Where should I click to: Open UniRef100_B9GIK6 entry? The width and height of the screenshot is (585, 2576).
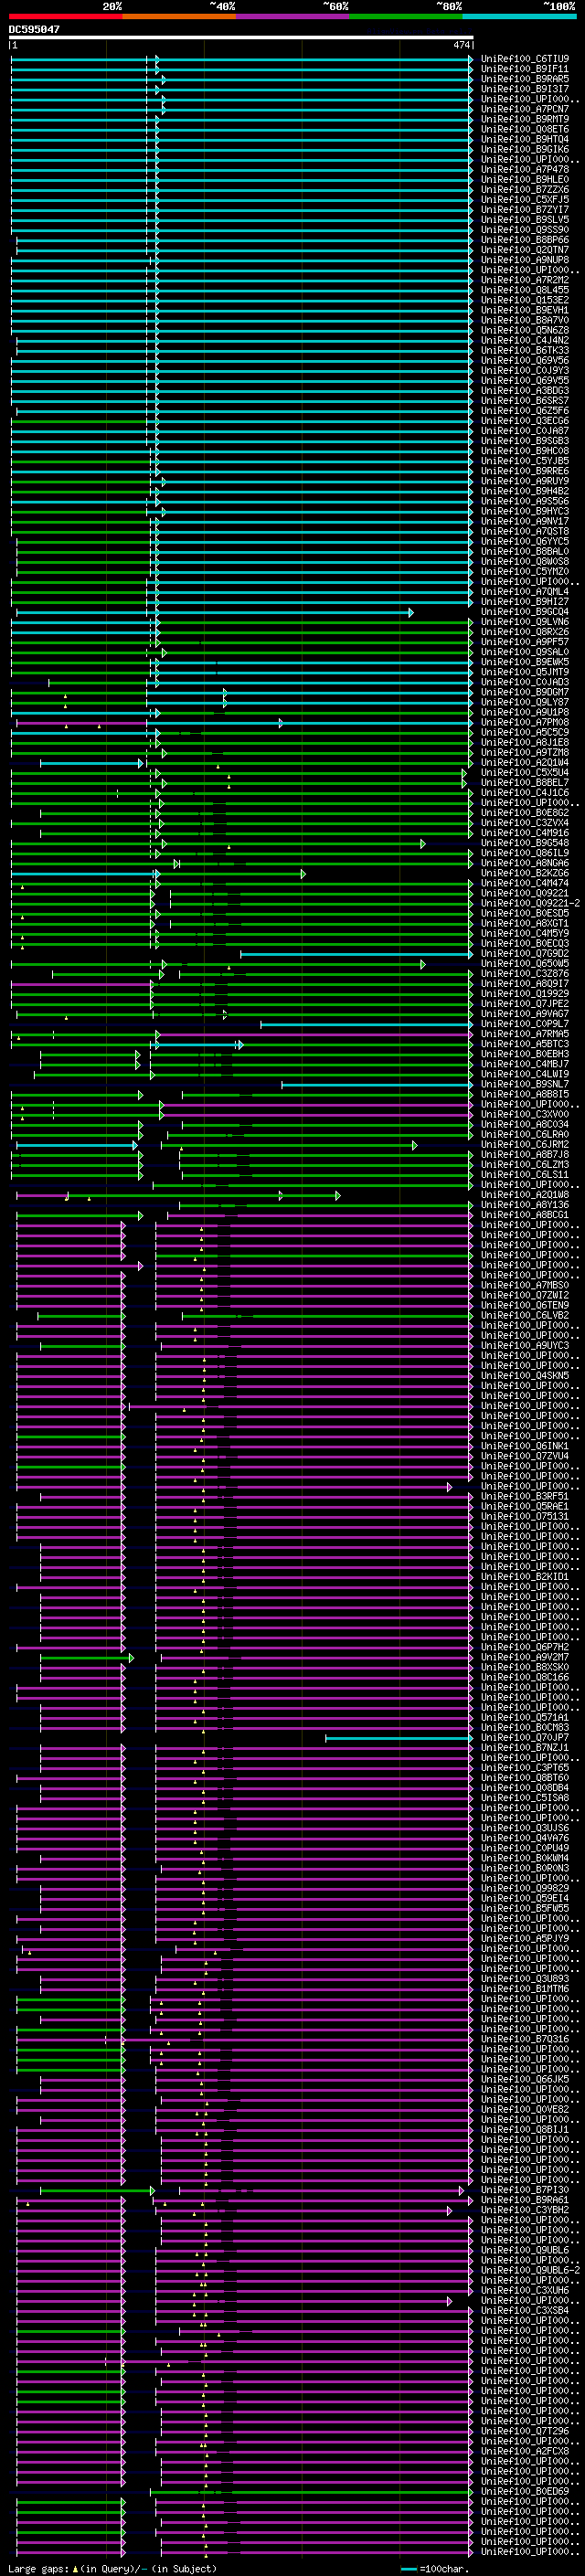[525, 149]
